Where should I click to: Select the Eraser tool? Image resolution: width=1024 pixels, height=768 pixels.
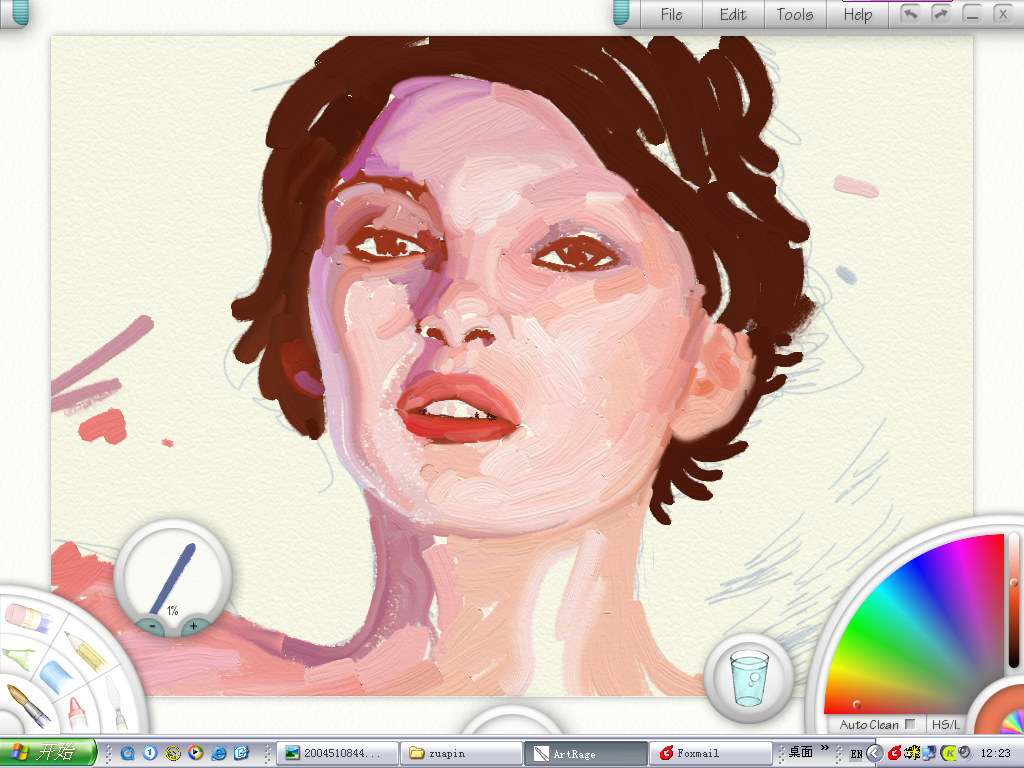(27, 618)
